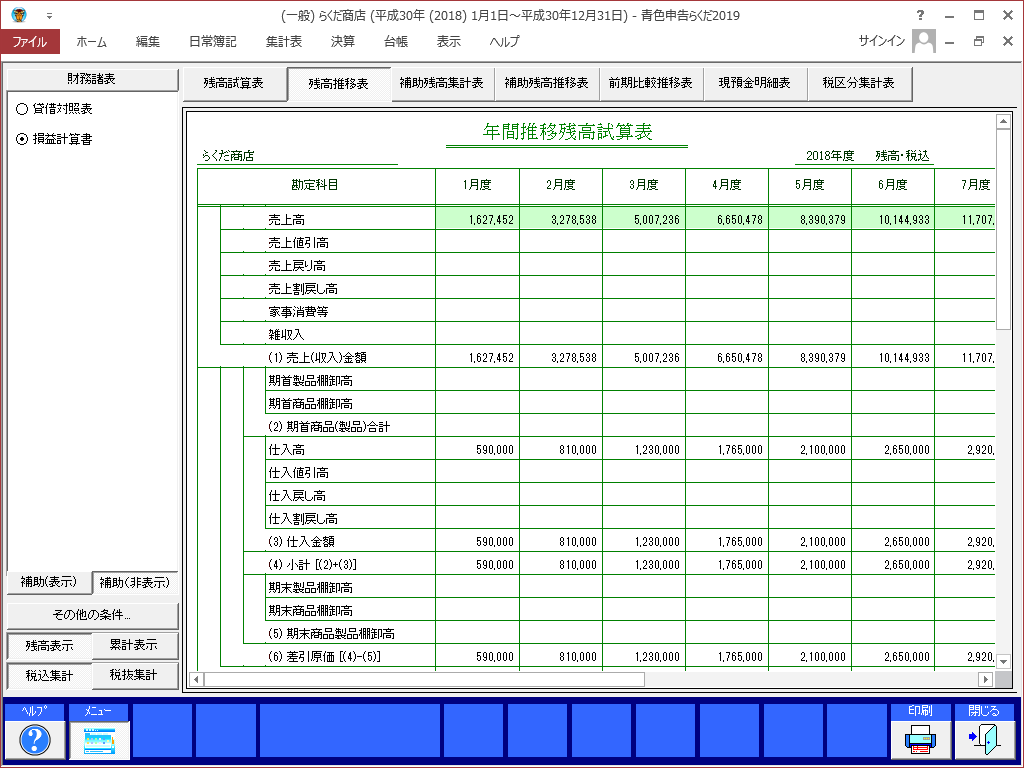Click the horizontal scrollbar thumb

[x=424, y=679]
